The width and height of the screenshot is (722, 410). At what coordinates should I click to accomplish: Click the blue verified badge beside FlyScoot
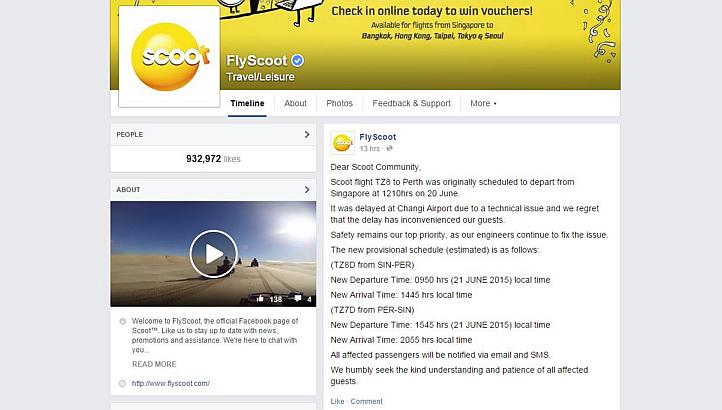[297, 60]
